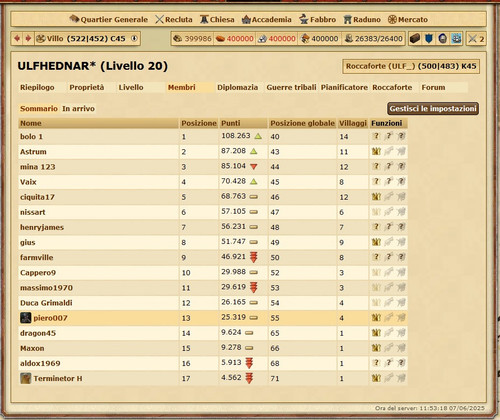Open the Fabbro smithy shortcut
500x420 pixels.
pos(318,20)
